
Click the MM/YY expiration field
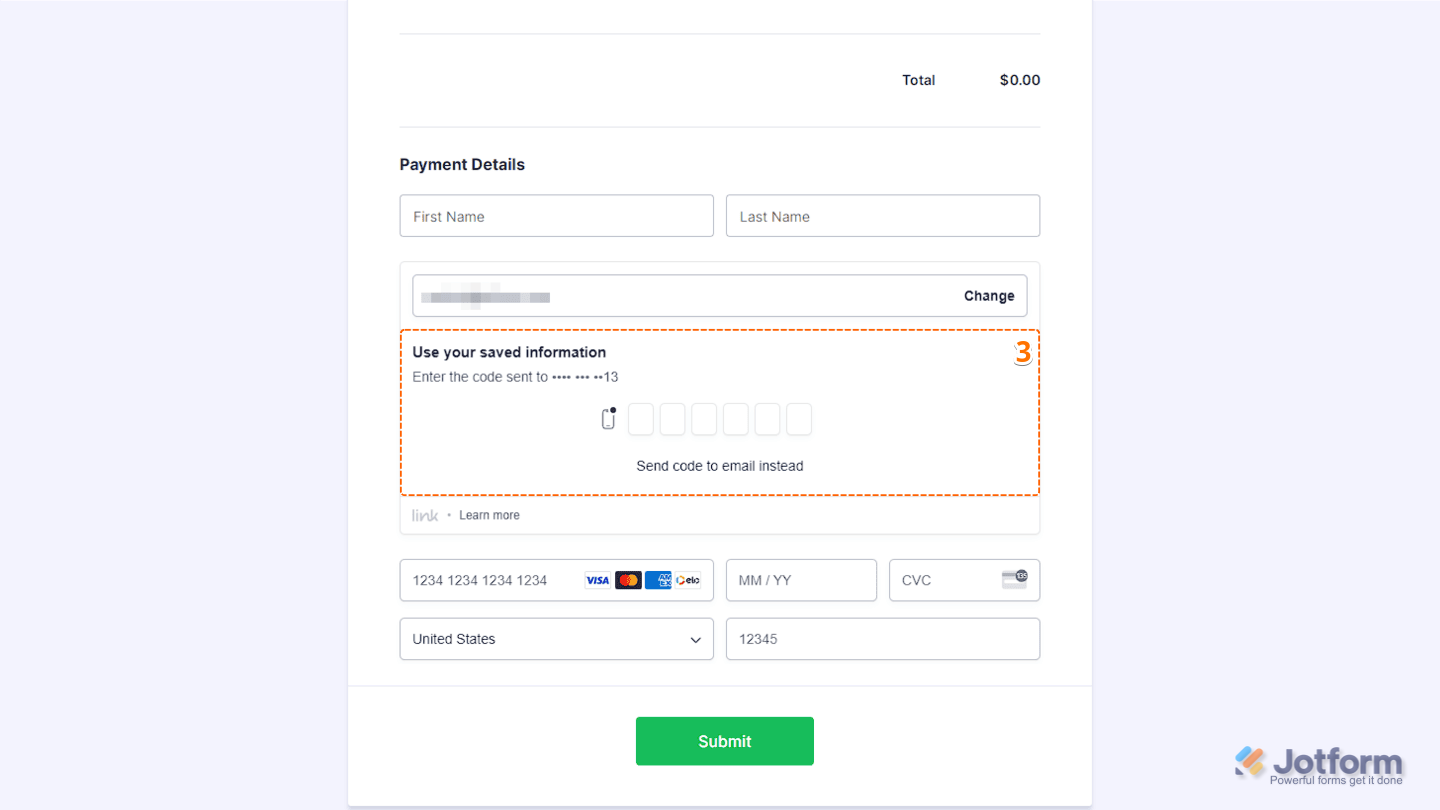tap(800, 580)
